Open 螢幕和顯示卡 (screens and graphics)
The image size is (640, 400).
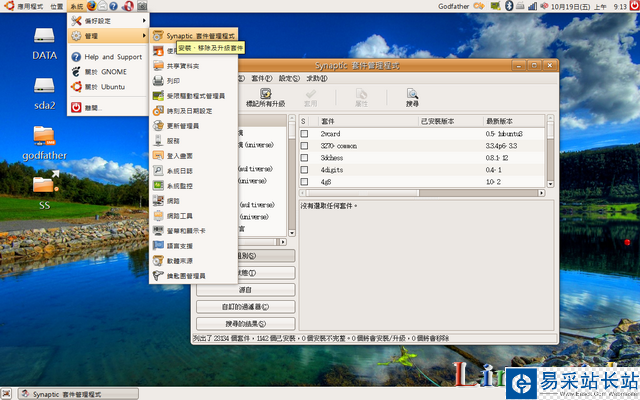[x=193, y=231]
